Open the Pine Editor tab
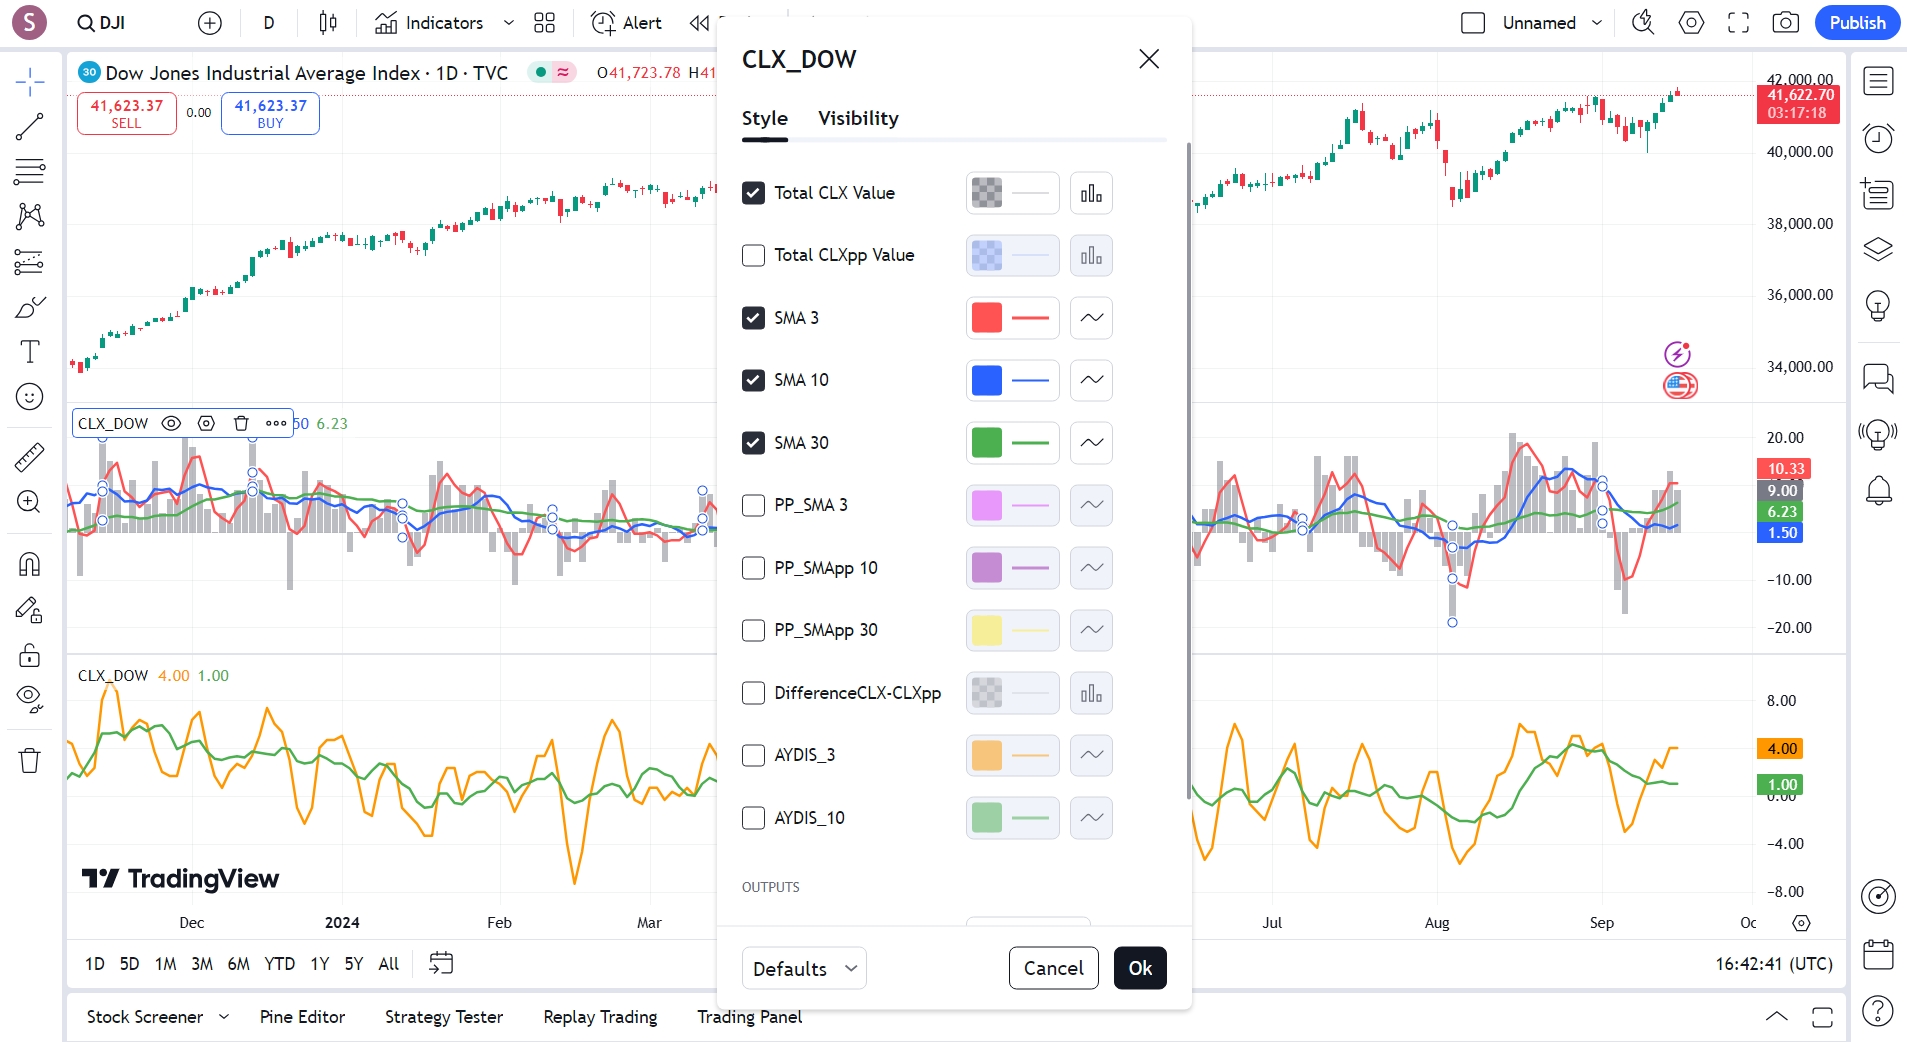This screenshot has width=1907, height=1042. pyautogui.click(x=302, y=1017)
